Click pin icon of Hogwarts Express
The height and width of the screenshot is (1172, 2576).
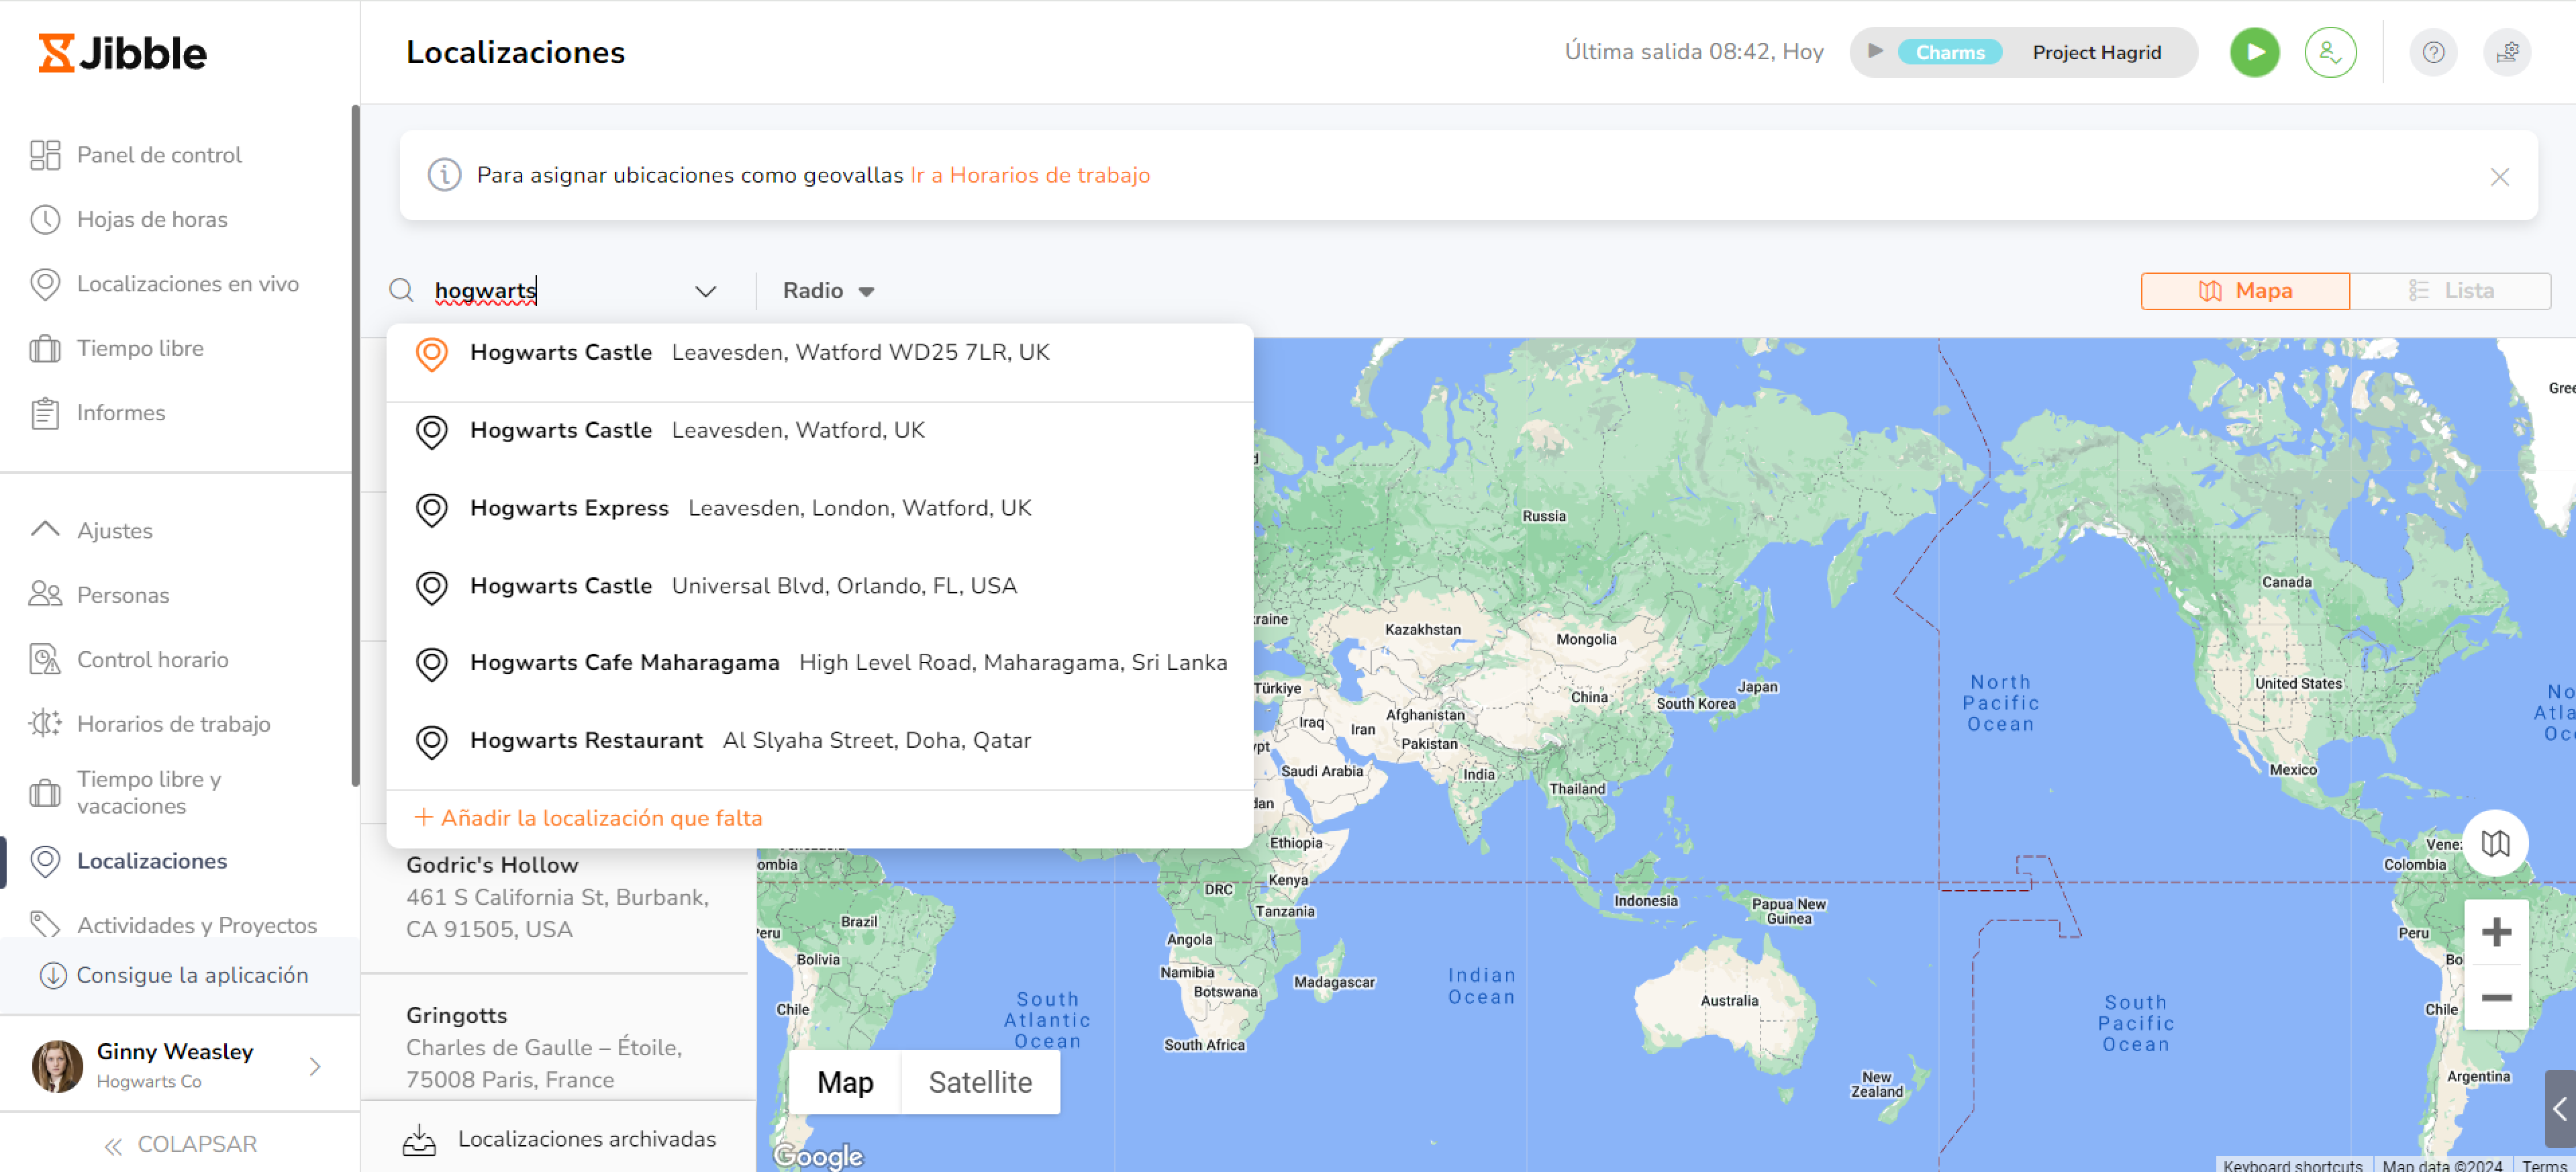(431, 509)
